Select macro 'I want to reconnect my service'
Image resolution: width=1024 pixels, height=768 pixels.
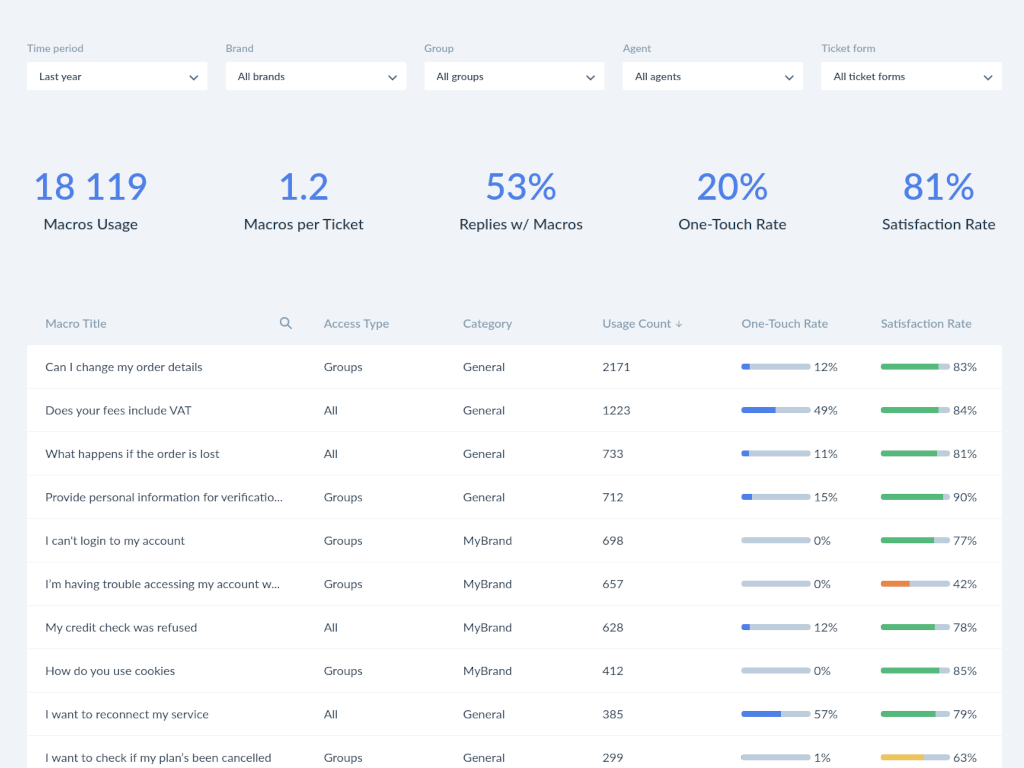(x=127, y=714)
